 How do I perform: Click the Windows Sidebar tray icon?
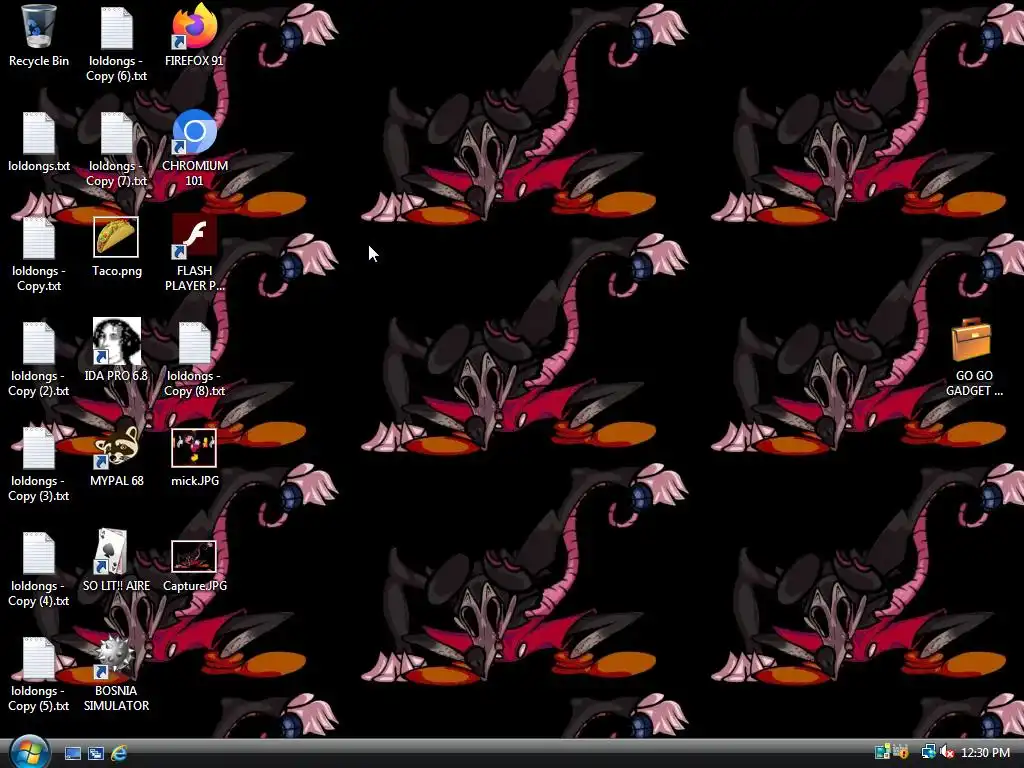(x=882, y=752)
